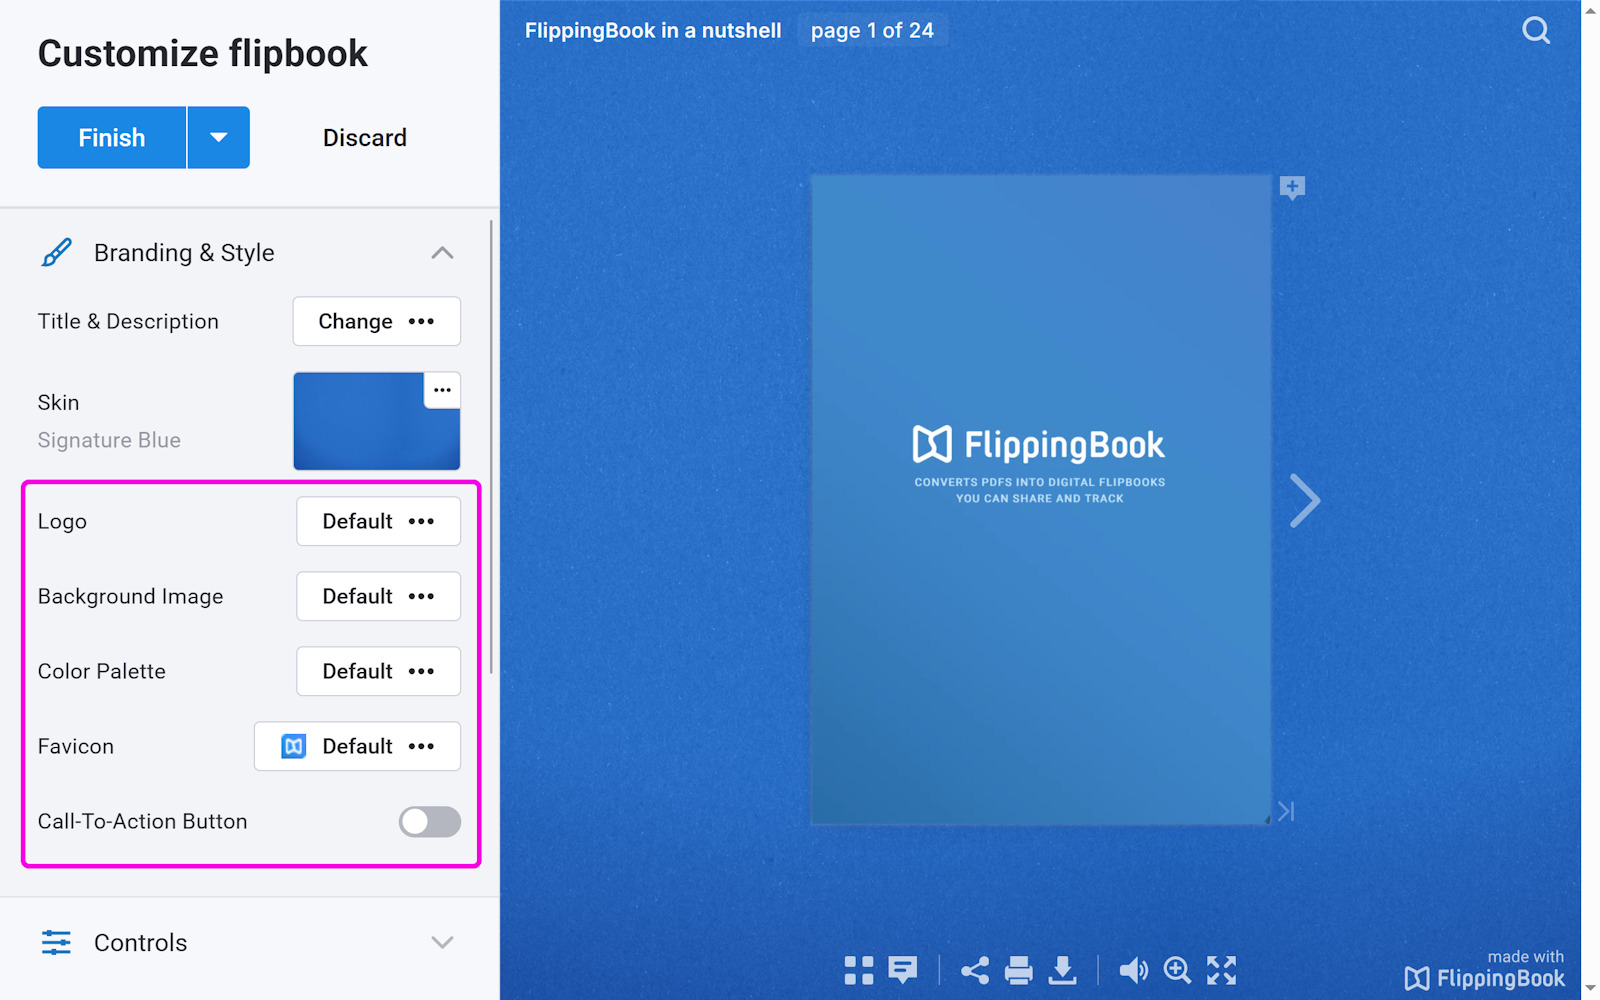The width and height of the screenshot is (1600, 1000).
Task: Open the thumbnails grid view
Action: (x=858, y=970)
